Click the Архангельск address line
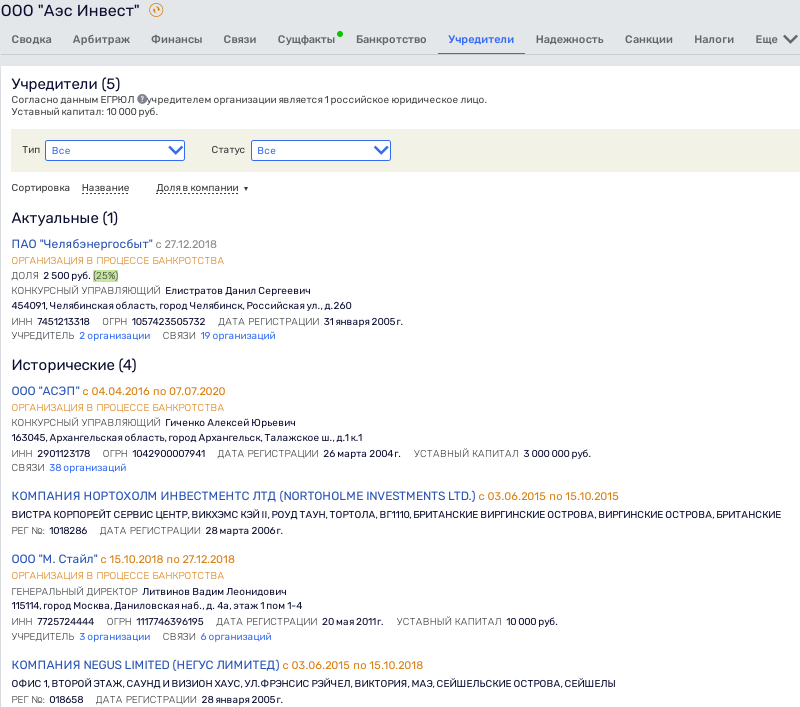The height and width of the screenshot is (707, 800). click(x=187, y=438)
